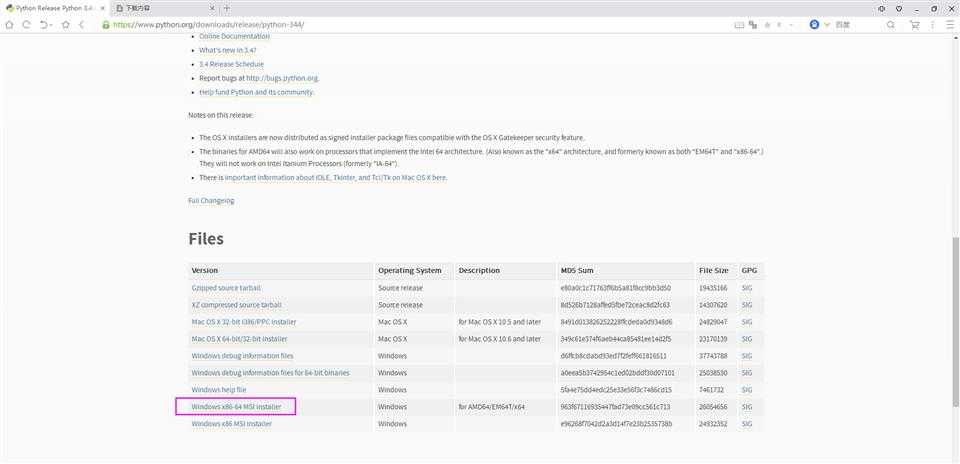Click the magnifier search icon

891,25
